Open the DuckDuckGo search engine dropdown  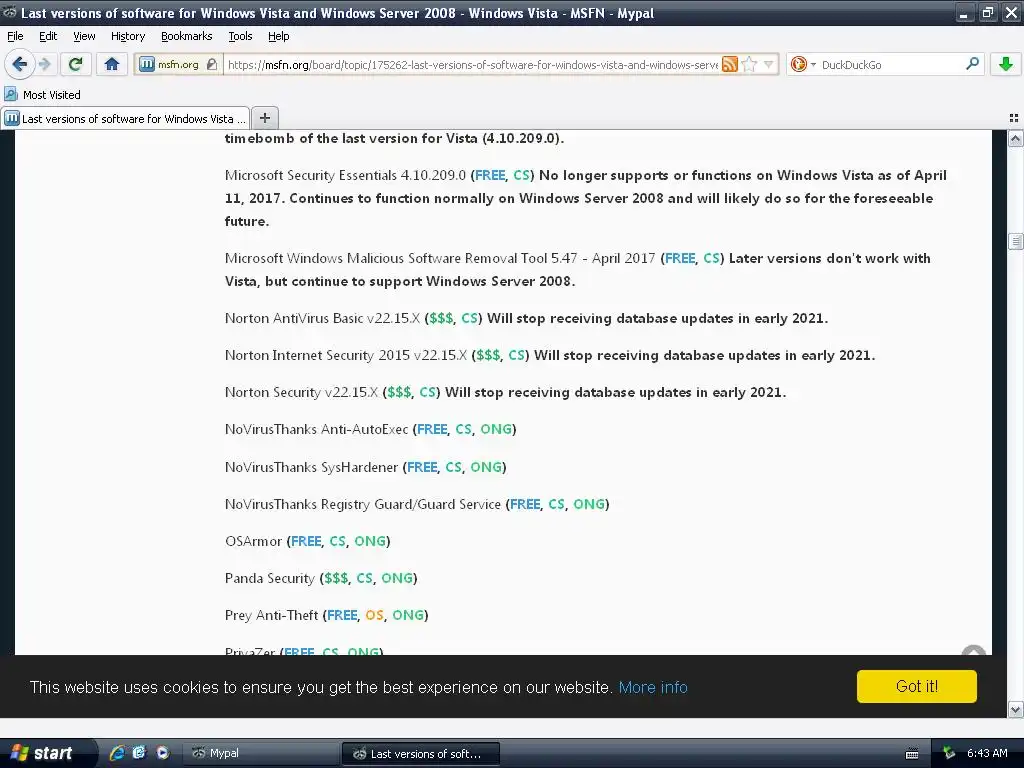tap(803, 64)
